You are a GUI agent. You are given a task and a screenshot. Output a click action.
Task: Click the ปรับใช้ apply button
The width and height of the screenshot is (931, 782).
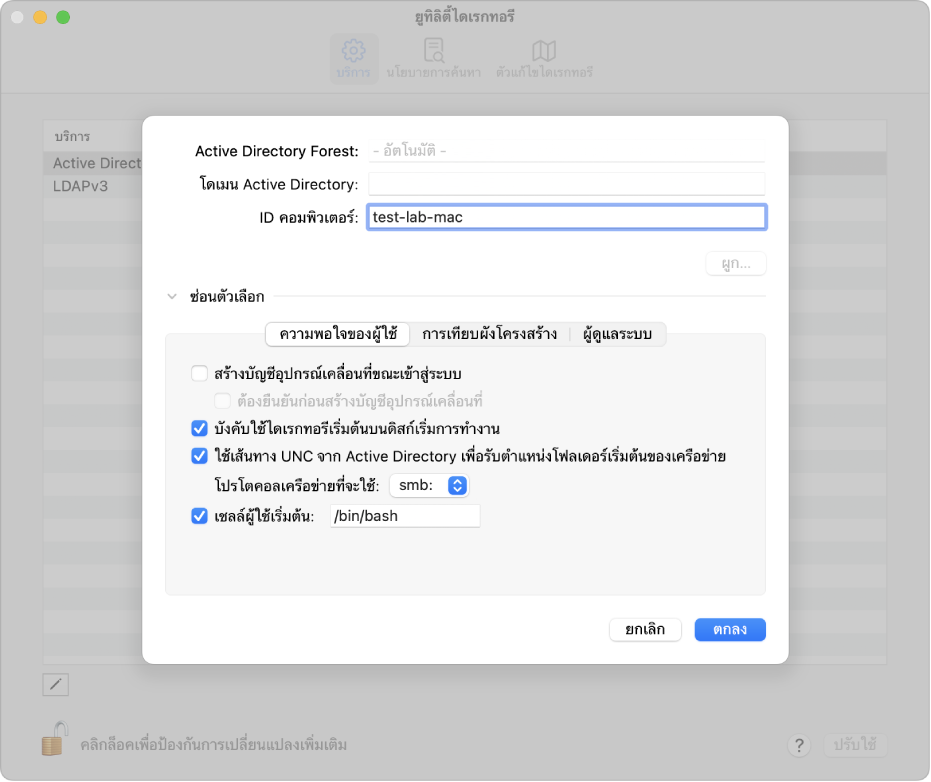point(855,745)
